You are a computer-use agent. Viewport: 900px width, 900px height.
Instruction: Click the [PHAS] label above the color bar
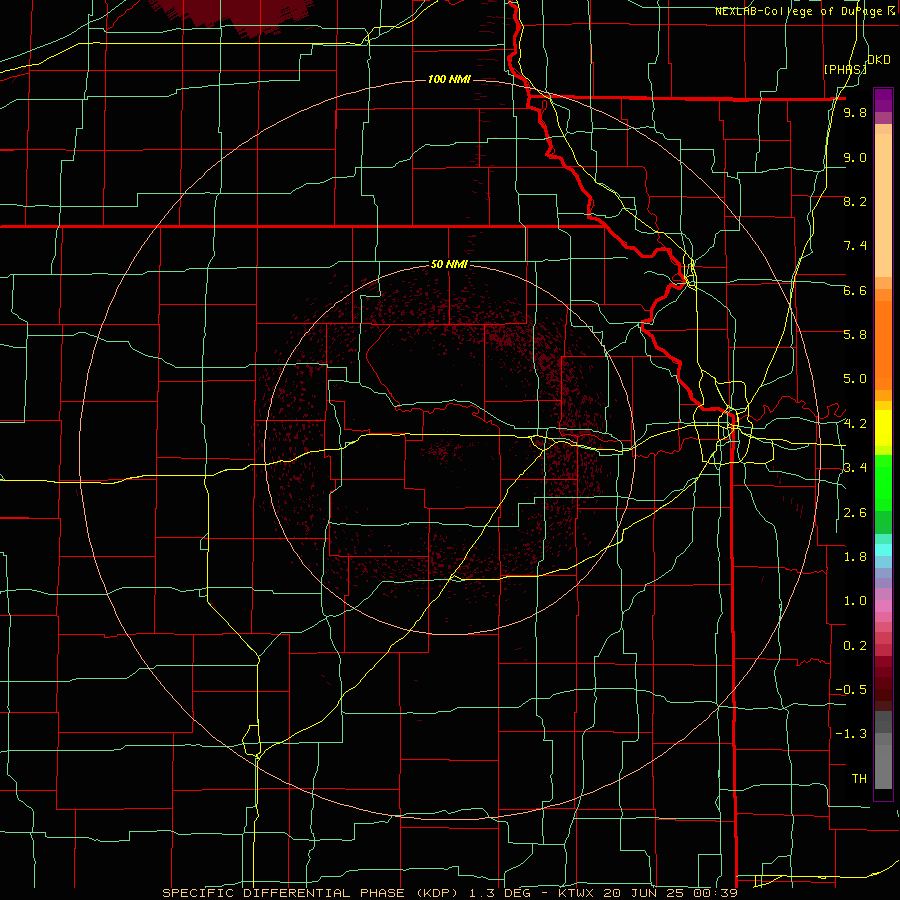click(845, 69)
